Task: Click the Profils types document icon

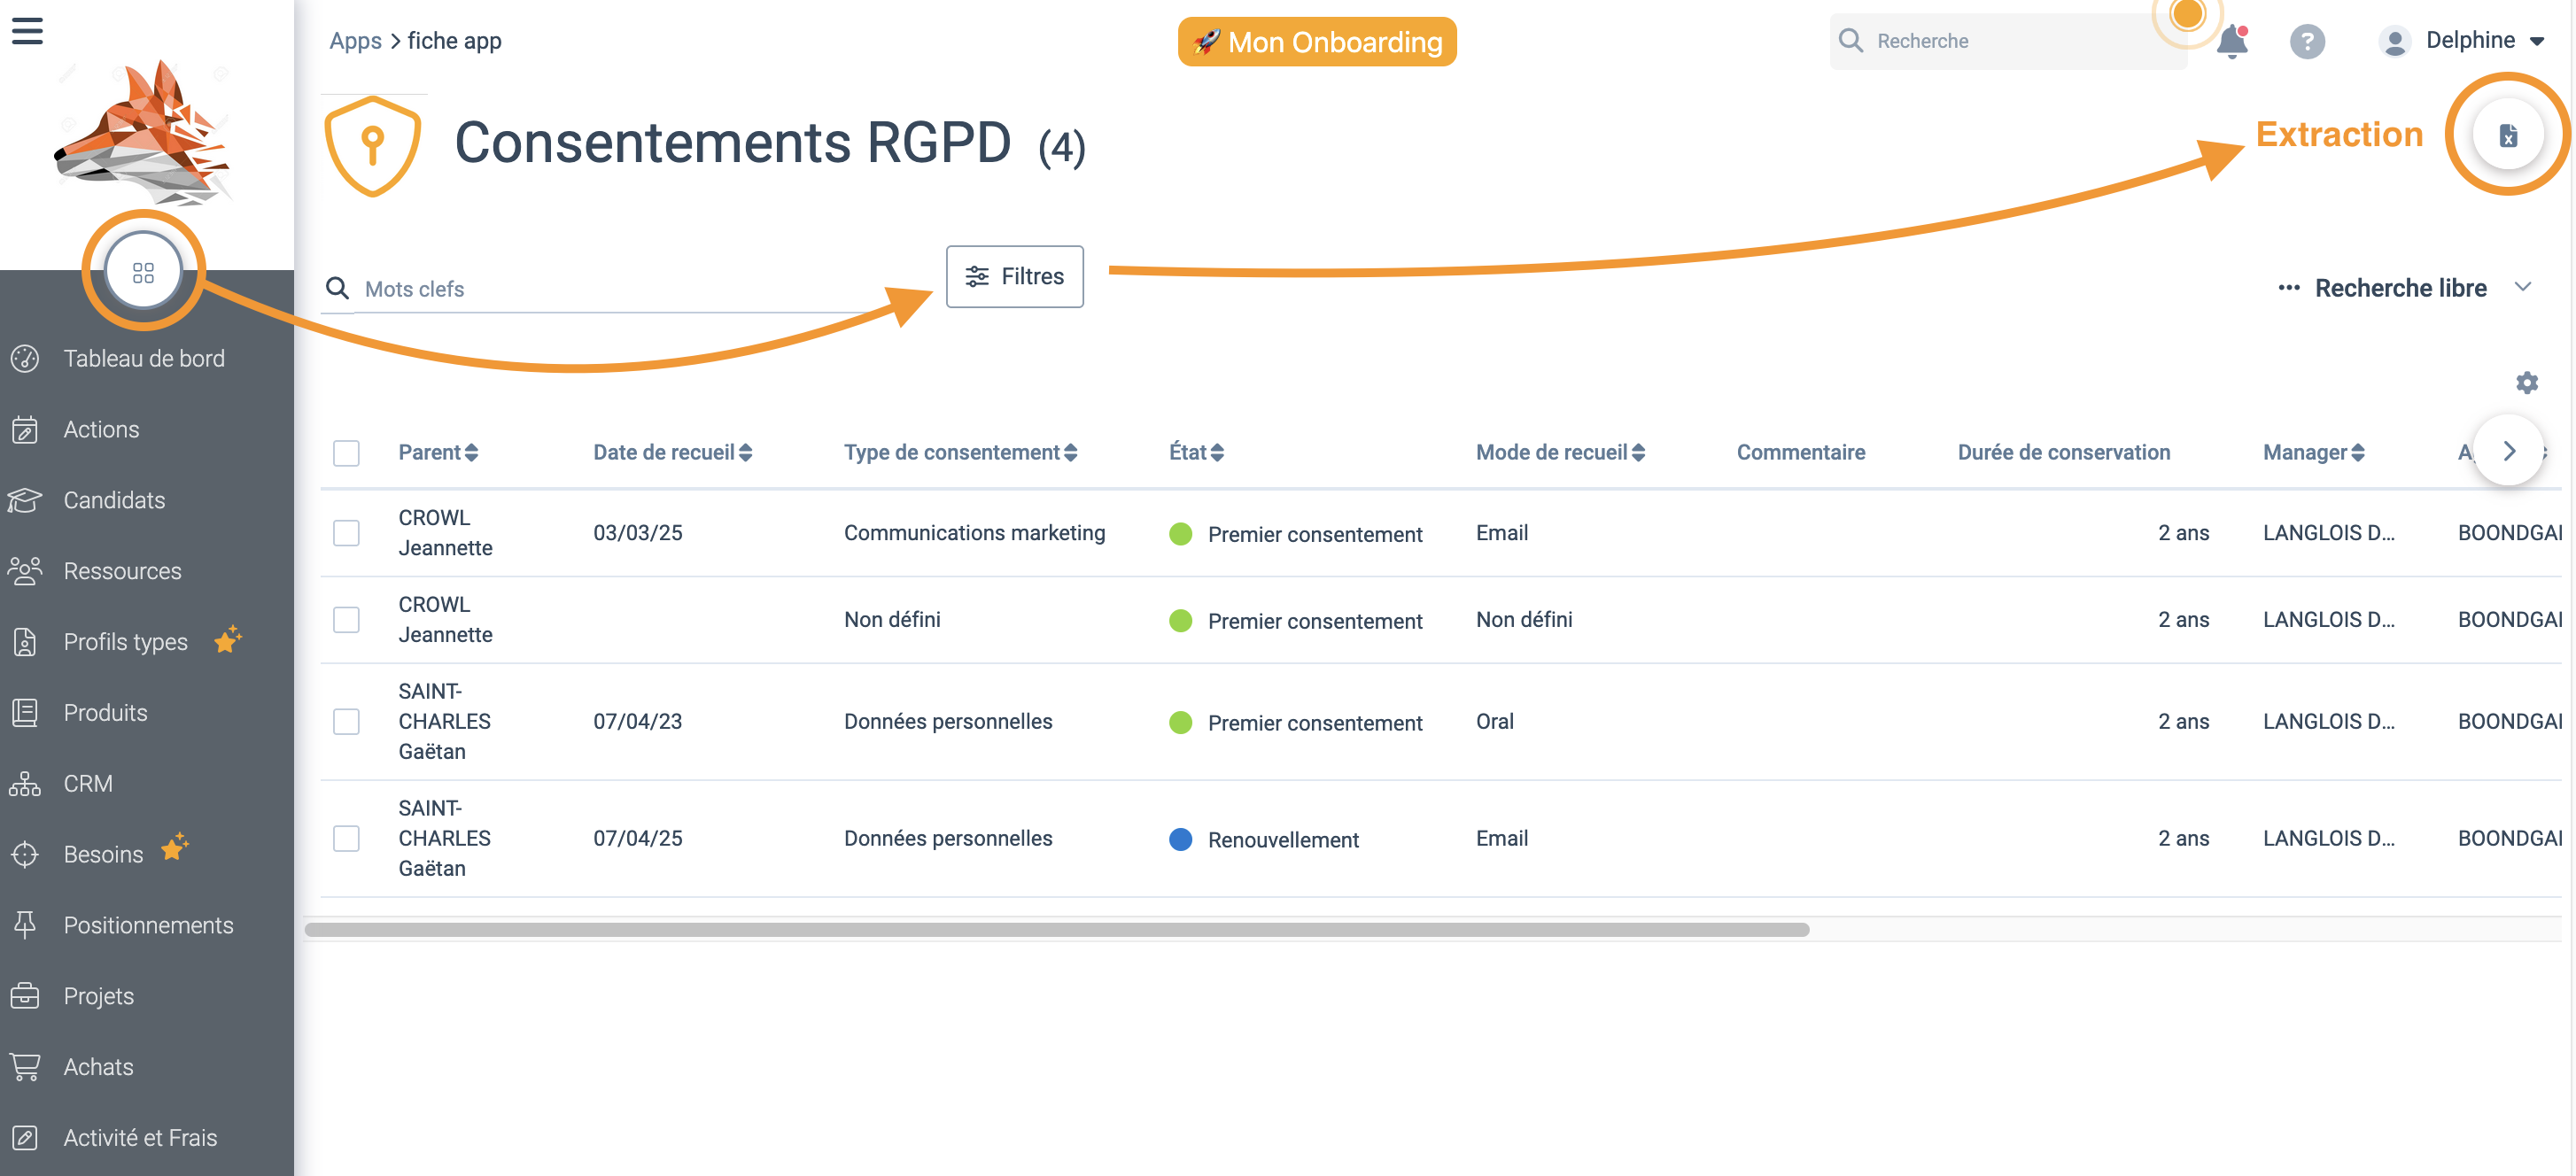Action: [x=25, y=642]
